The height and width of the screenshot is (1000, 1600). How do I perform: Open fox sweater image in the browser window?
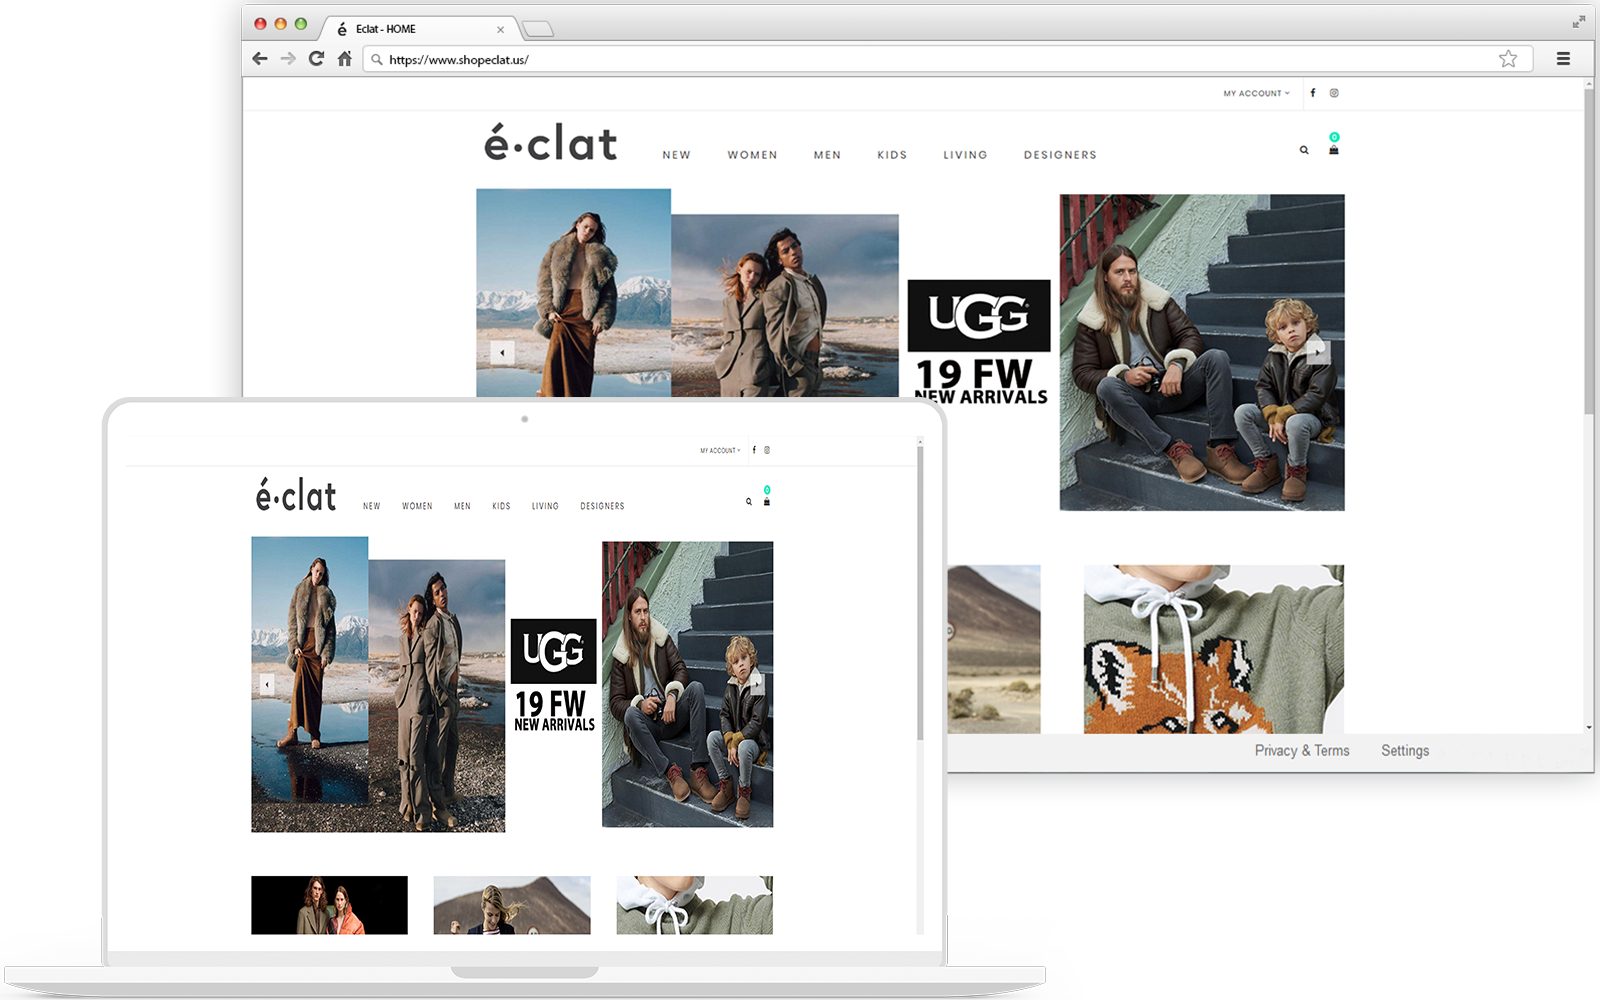[1214, 649]
